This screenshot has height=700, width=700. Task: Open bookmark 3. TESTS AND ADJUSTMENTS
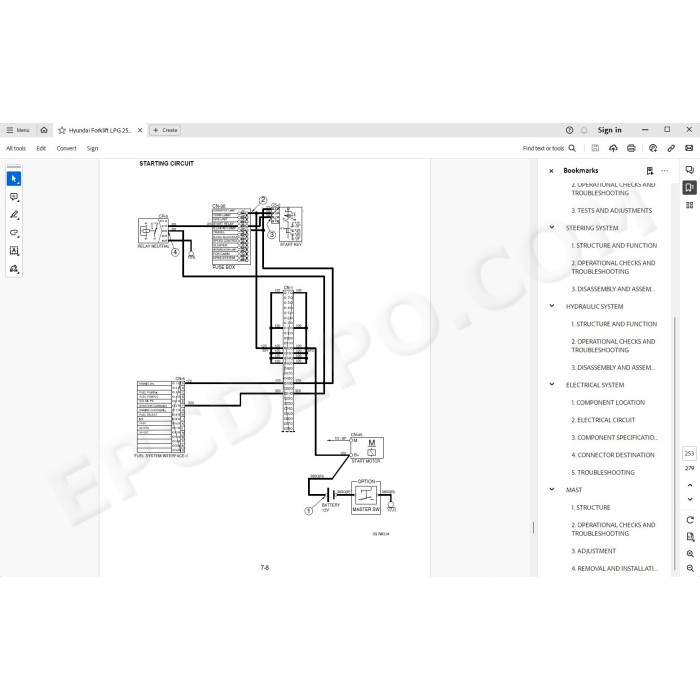pos(612,210)
